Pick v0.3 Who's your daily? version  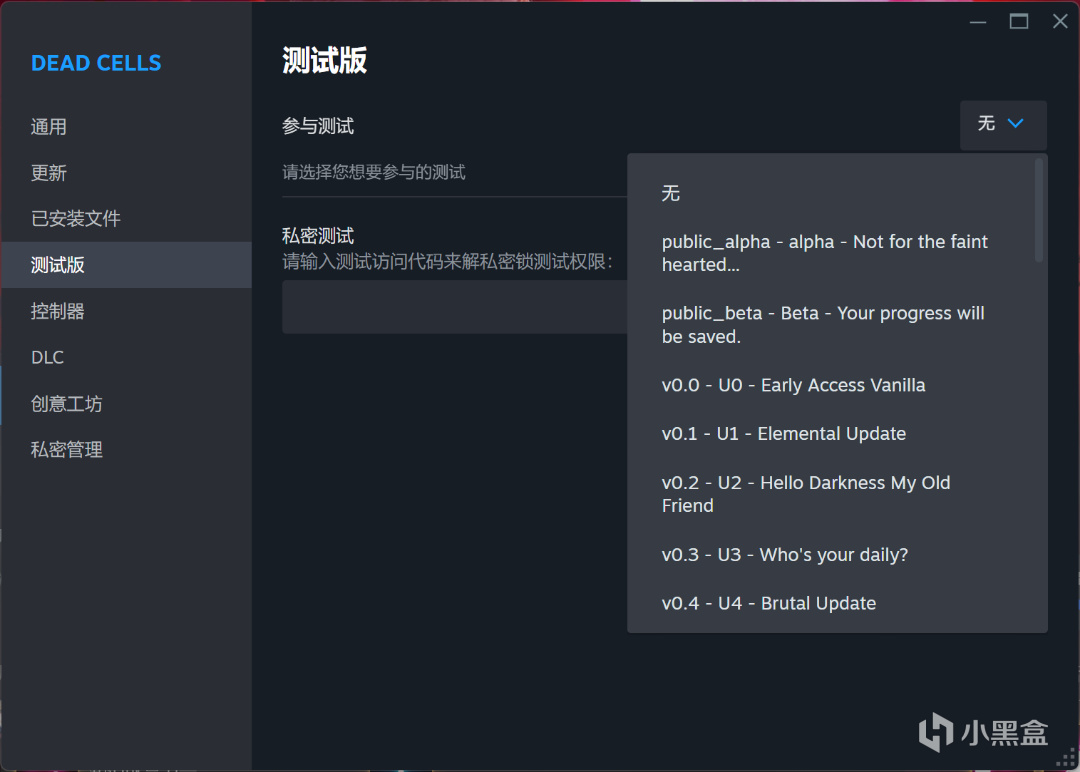[x=784, y=554]
